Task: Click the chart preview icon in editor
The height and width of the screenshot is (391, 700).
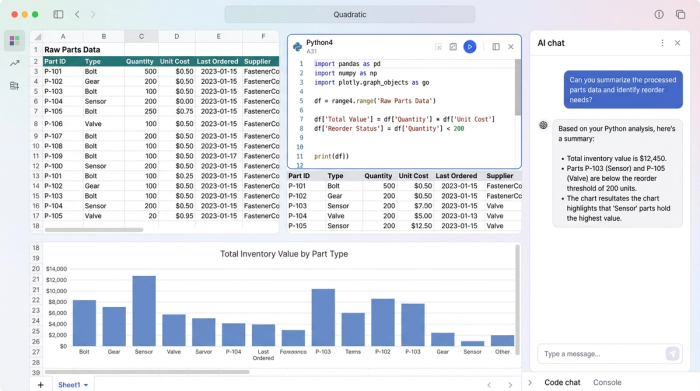Action: pyautogui.click(x=453, y=46)
